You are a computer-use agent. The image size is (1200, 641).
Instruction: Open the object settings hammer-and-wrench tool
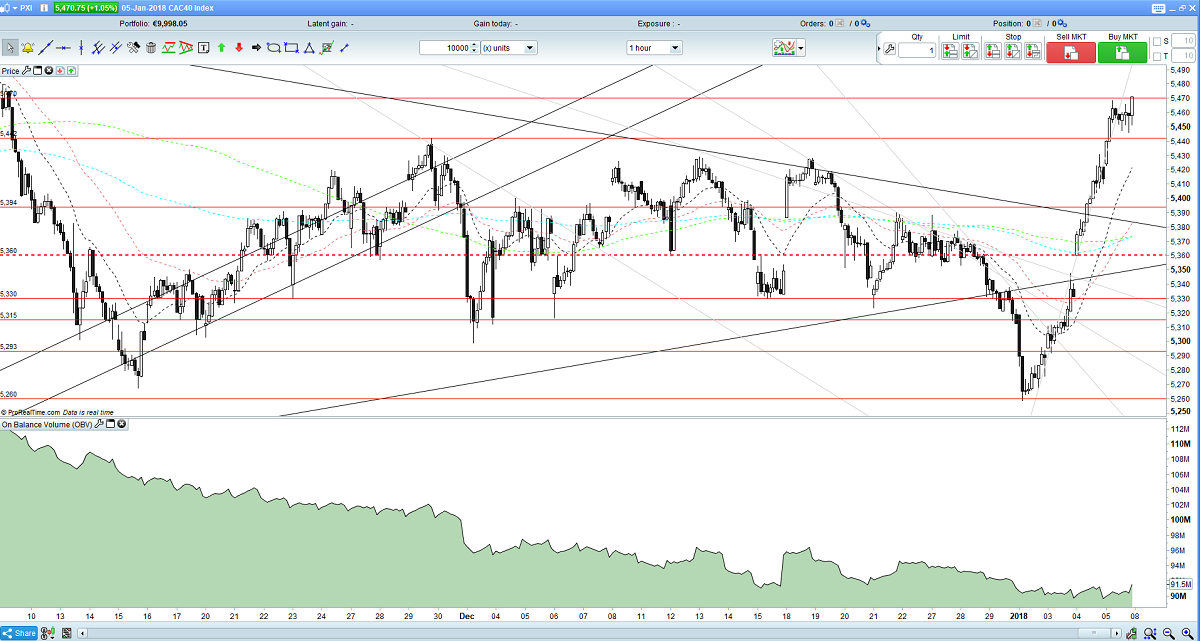[x=134, y=47]
